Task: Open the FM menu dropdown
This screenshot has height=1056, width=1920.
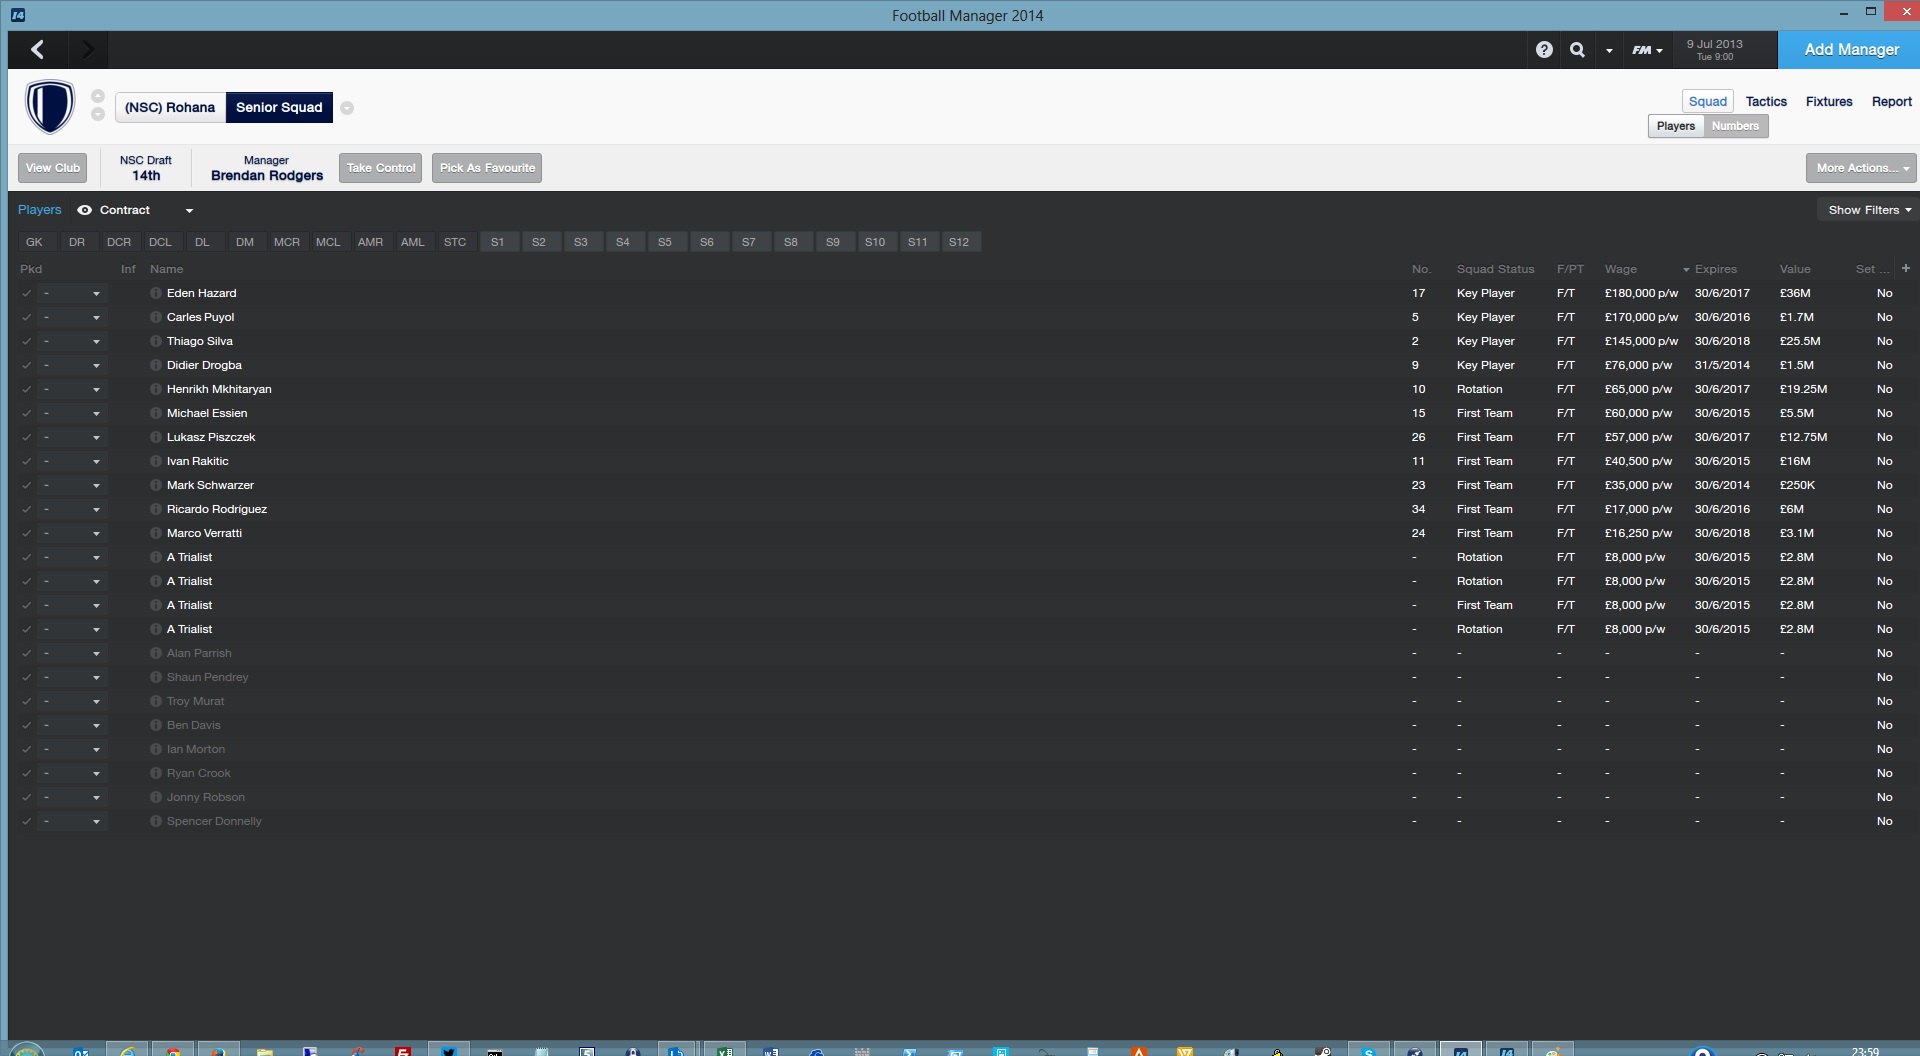Action: [1647, 49]
